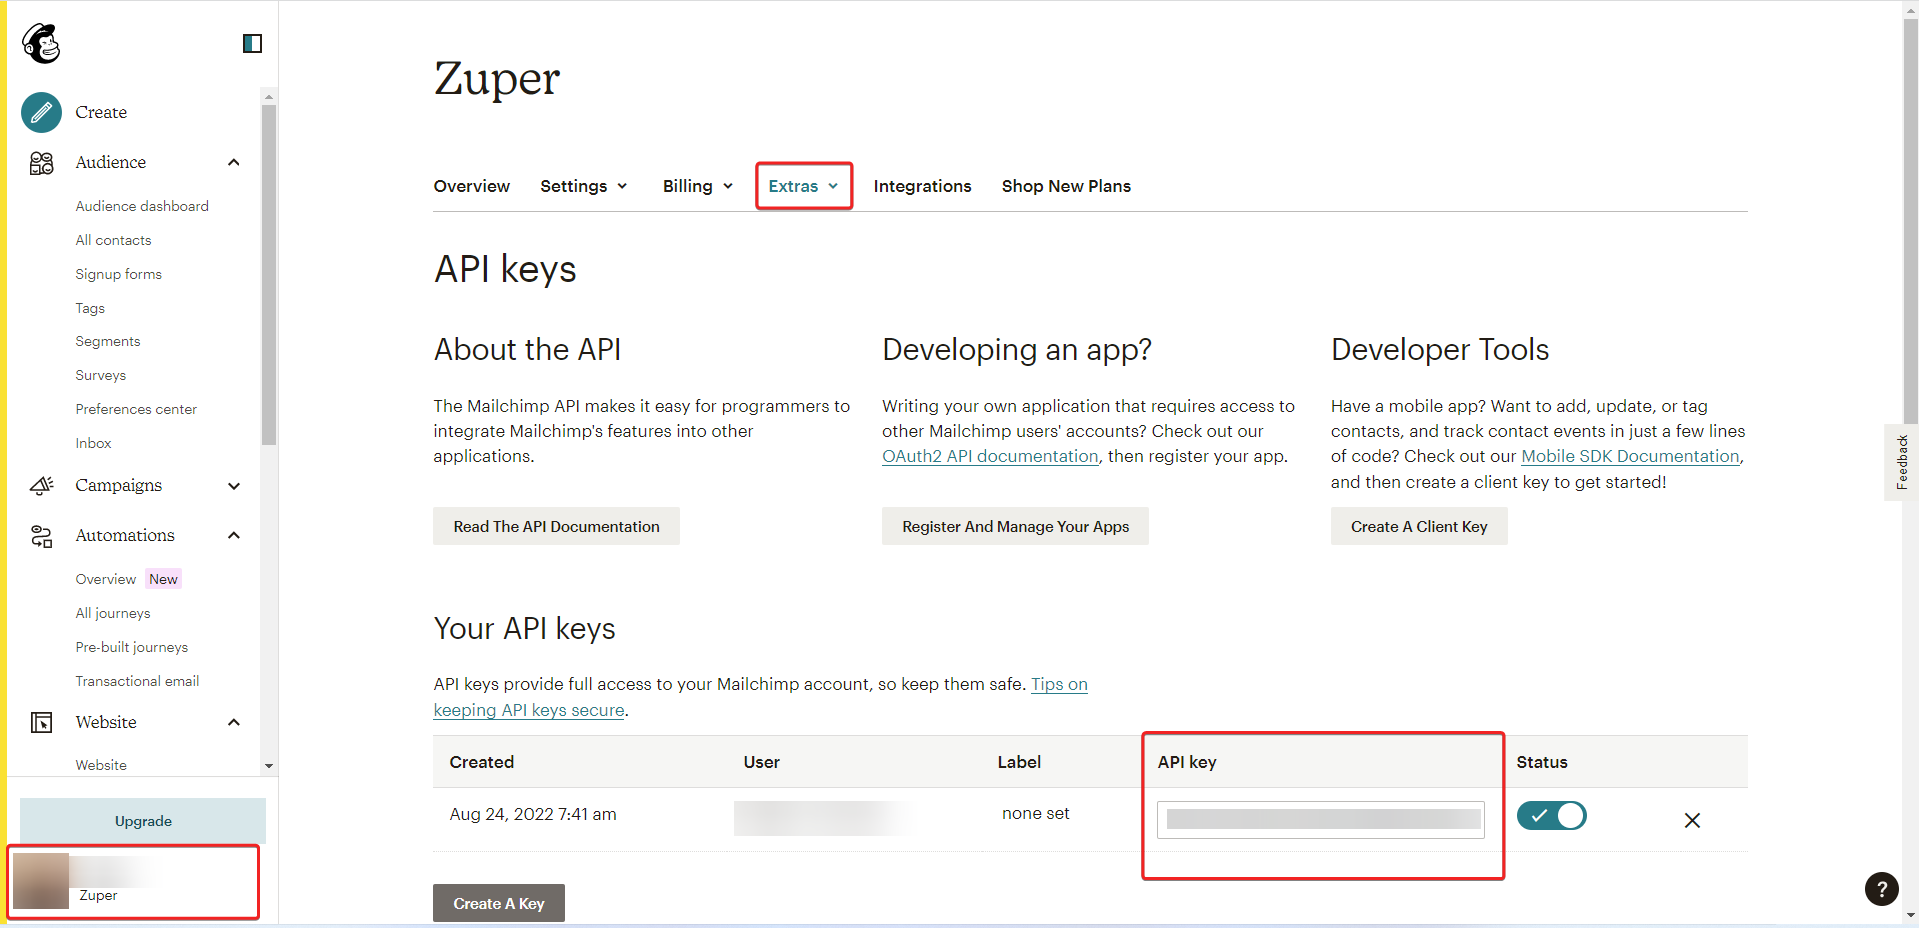Click the Automations flow icon
Viewport: 1919px width, 928px height.
click(x=41, y=536)
